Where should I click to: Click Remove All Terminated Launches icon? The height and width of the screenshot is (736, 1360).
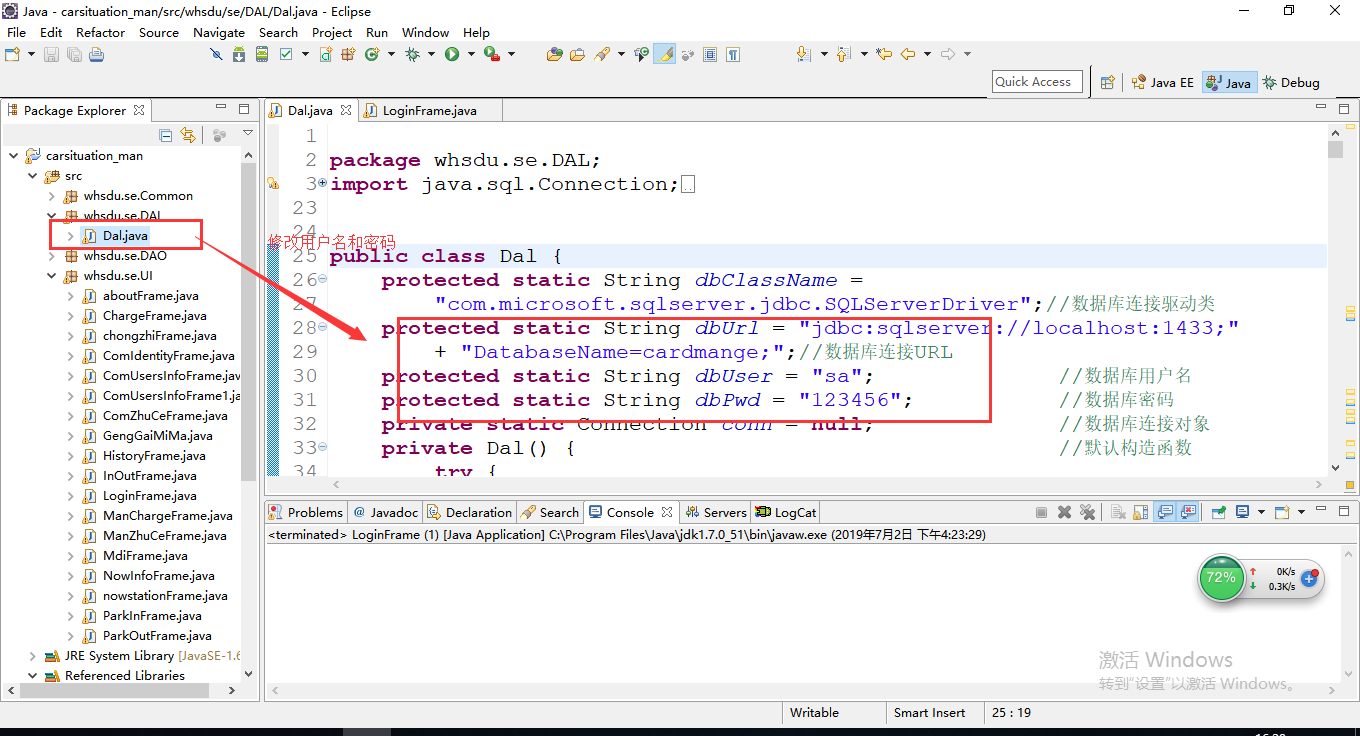1088,512
